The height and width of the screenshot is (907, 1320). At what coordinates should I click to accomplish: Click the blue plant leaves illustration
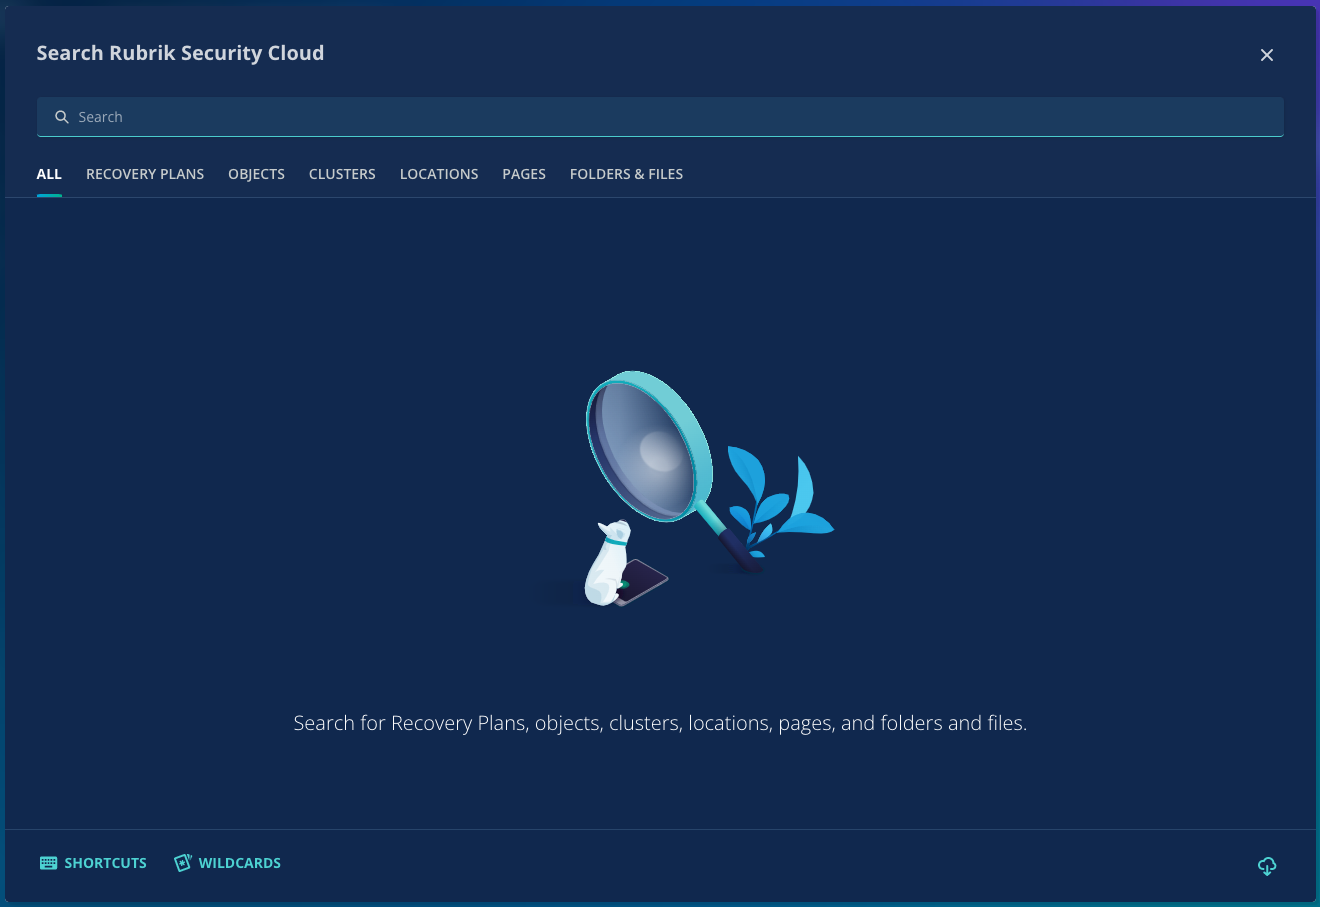pos(780,495)
